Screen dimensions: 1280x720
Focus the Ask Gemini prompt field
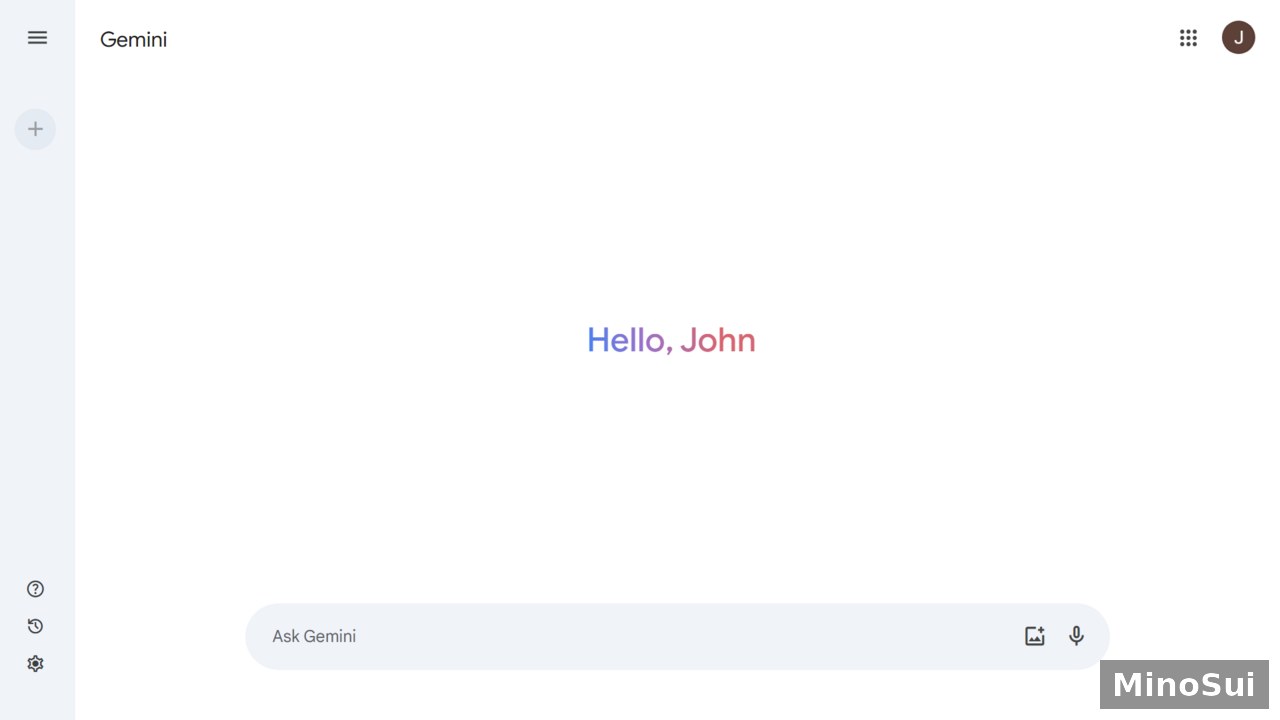click(677, 636)
